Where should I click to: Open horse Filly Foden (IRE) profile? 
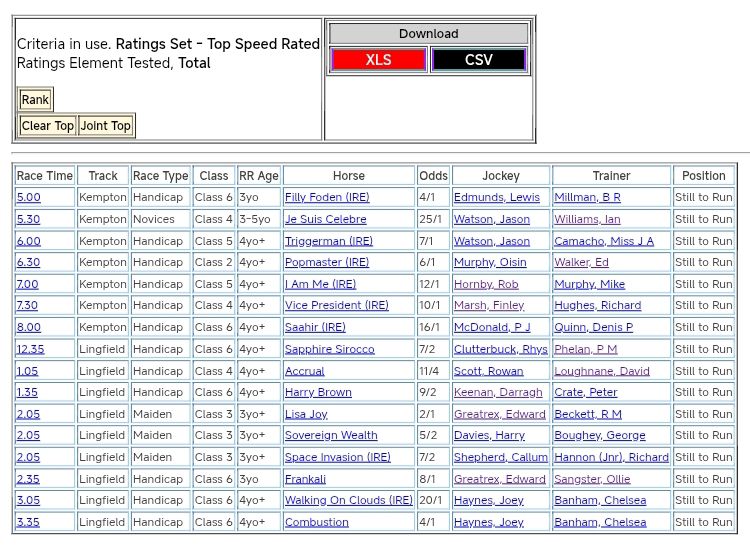327,198
